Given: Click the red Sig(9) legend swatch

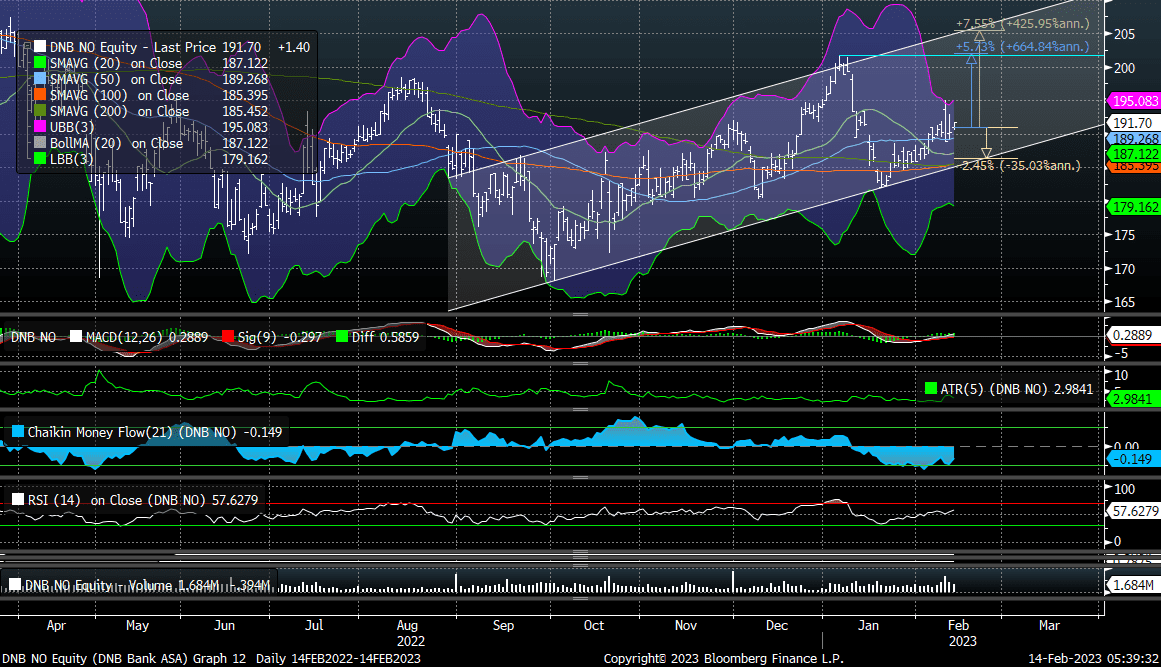Looking at the screenshot, I should tap(228, 337).
